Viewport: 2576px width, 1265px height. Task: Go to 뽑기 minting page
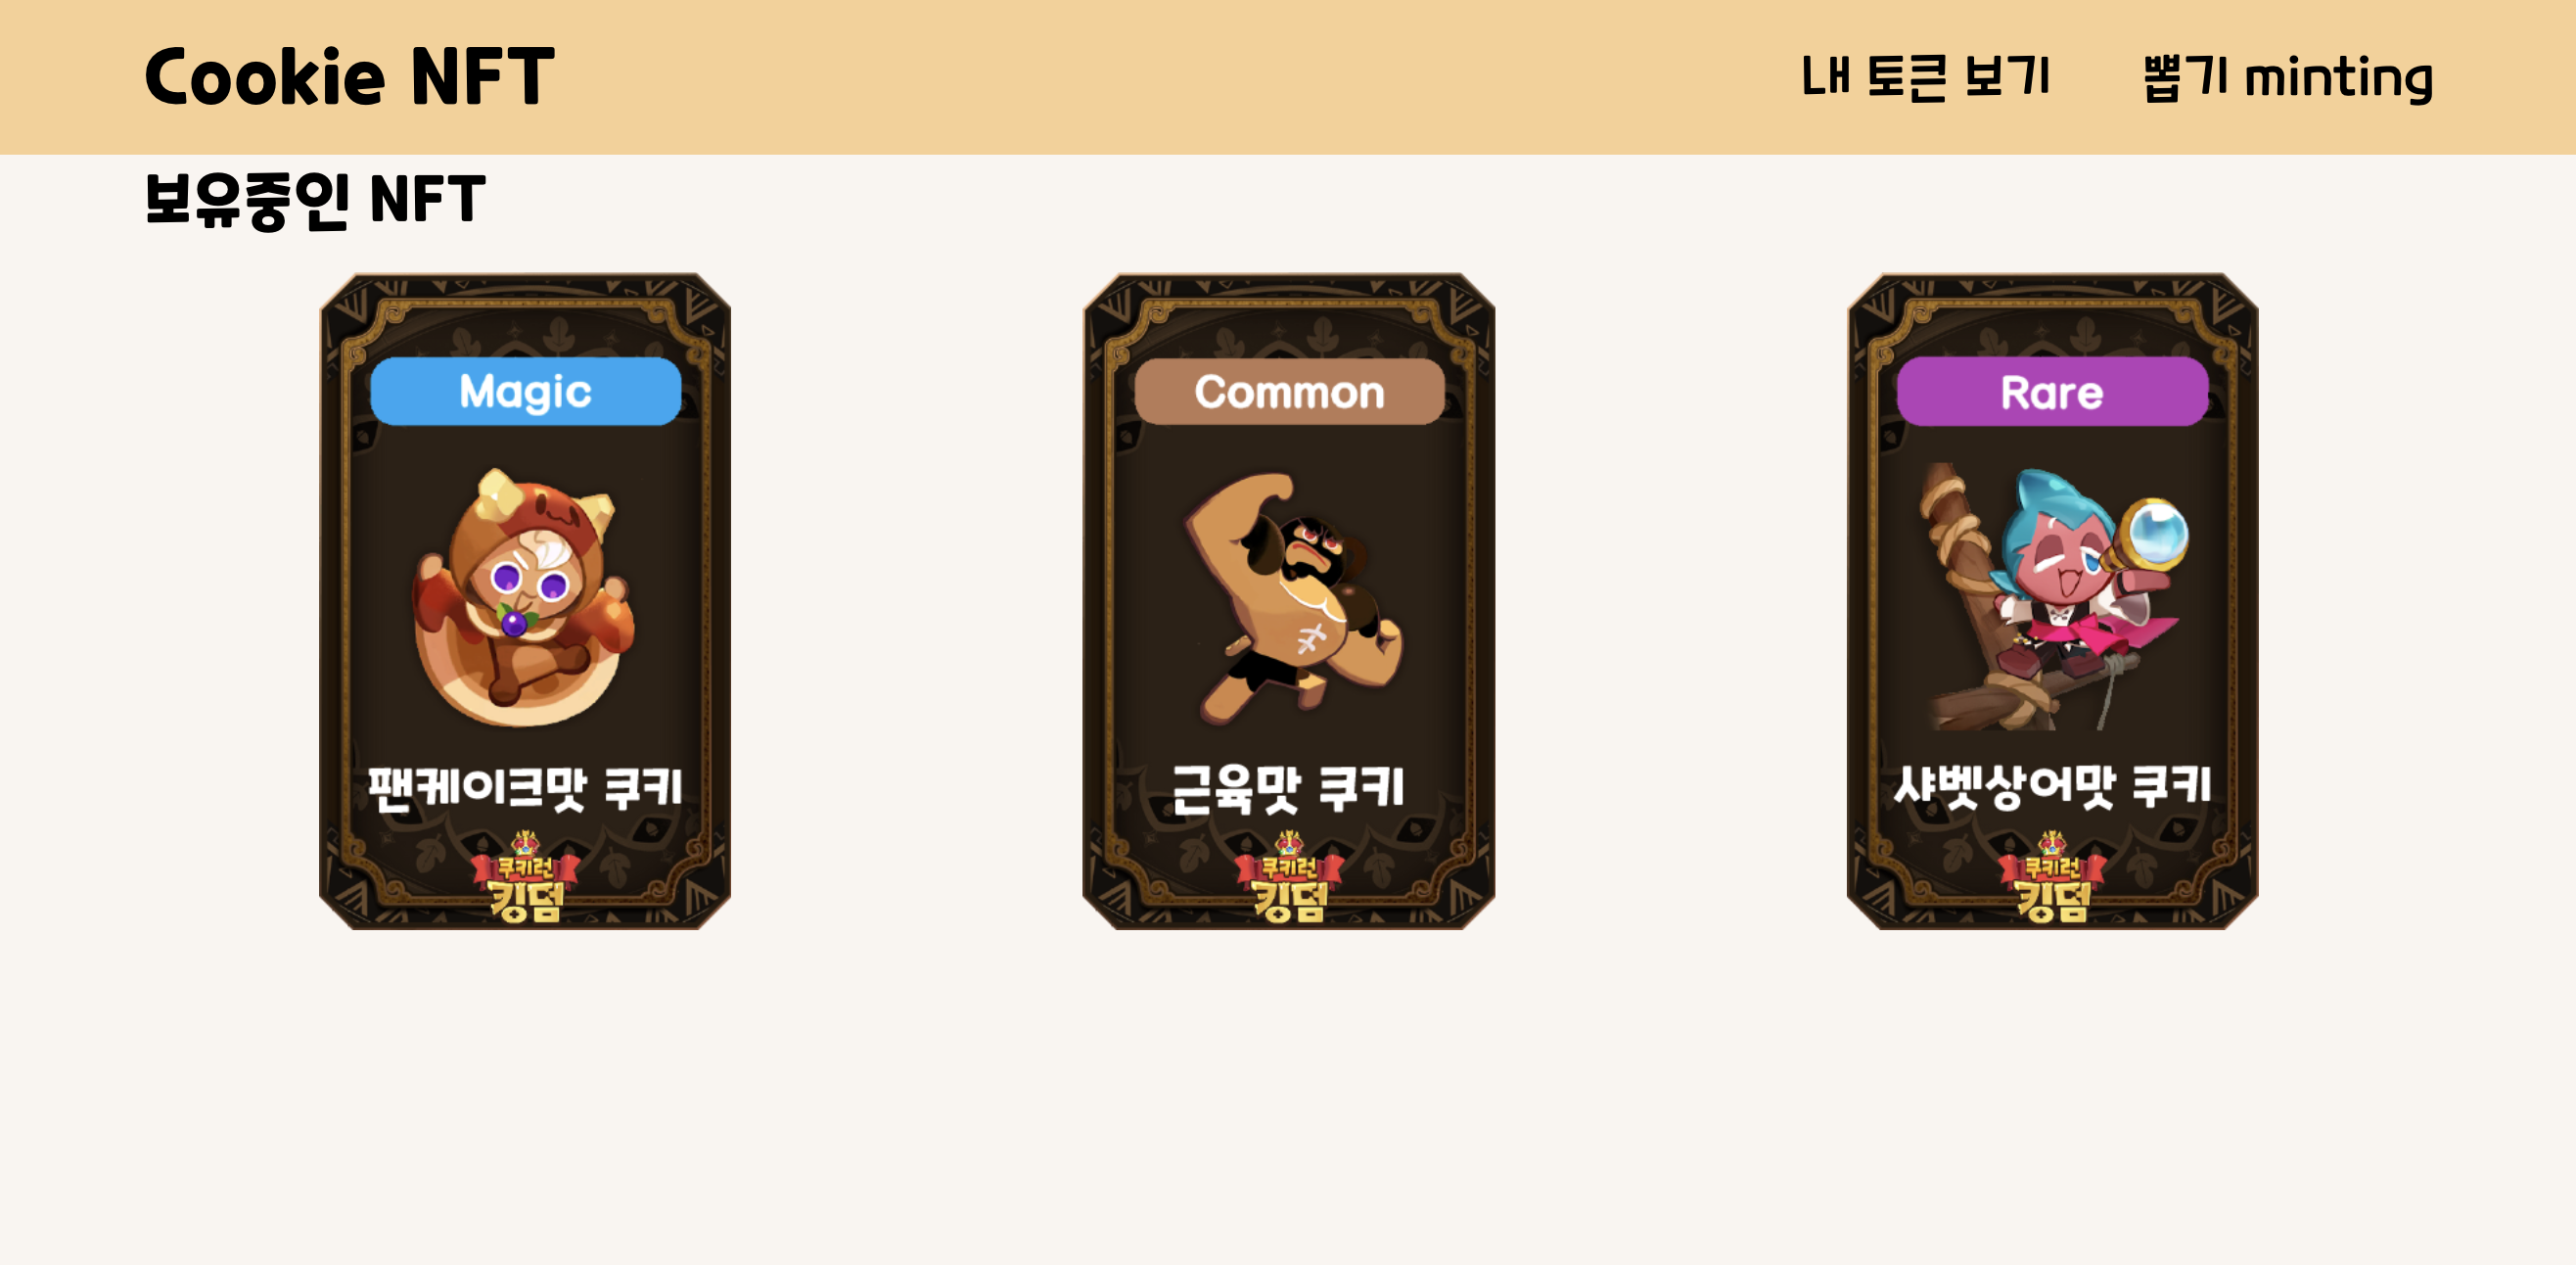pyautogui.click(x=2288, y=77)
